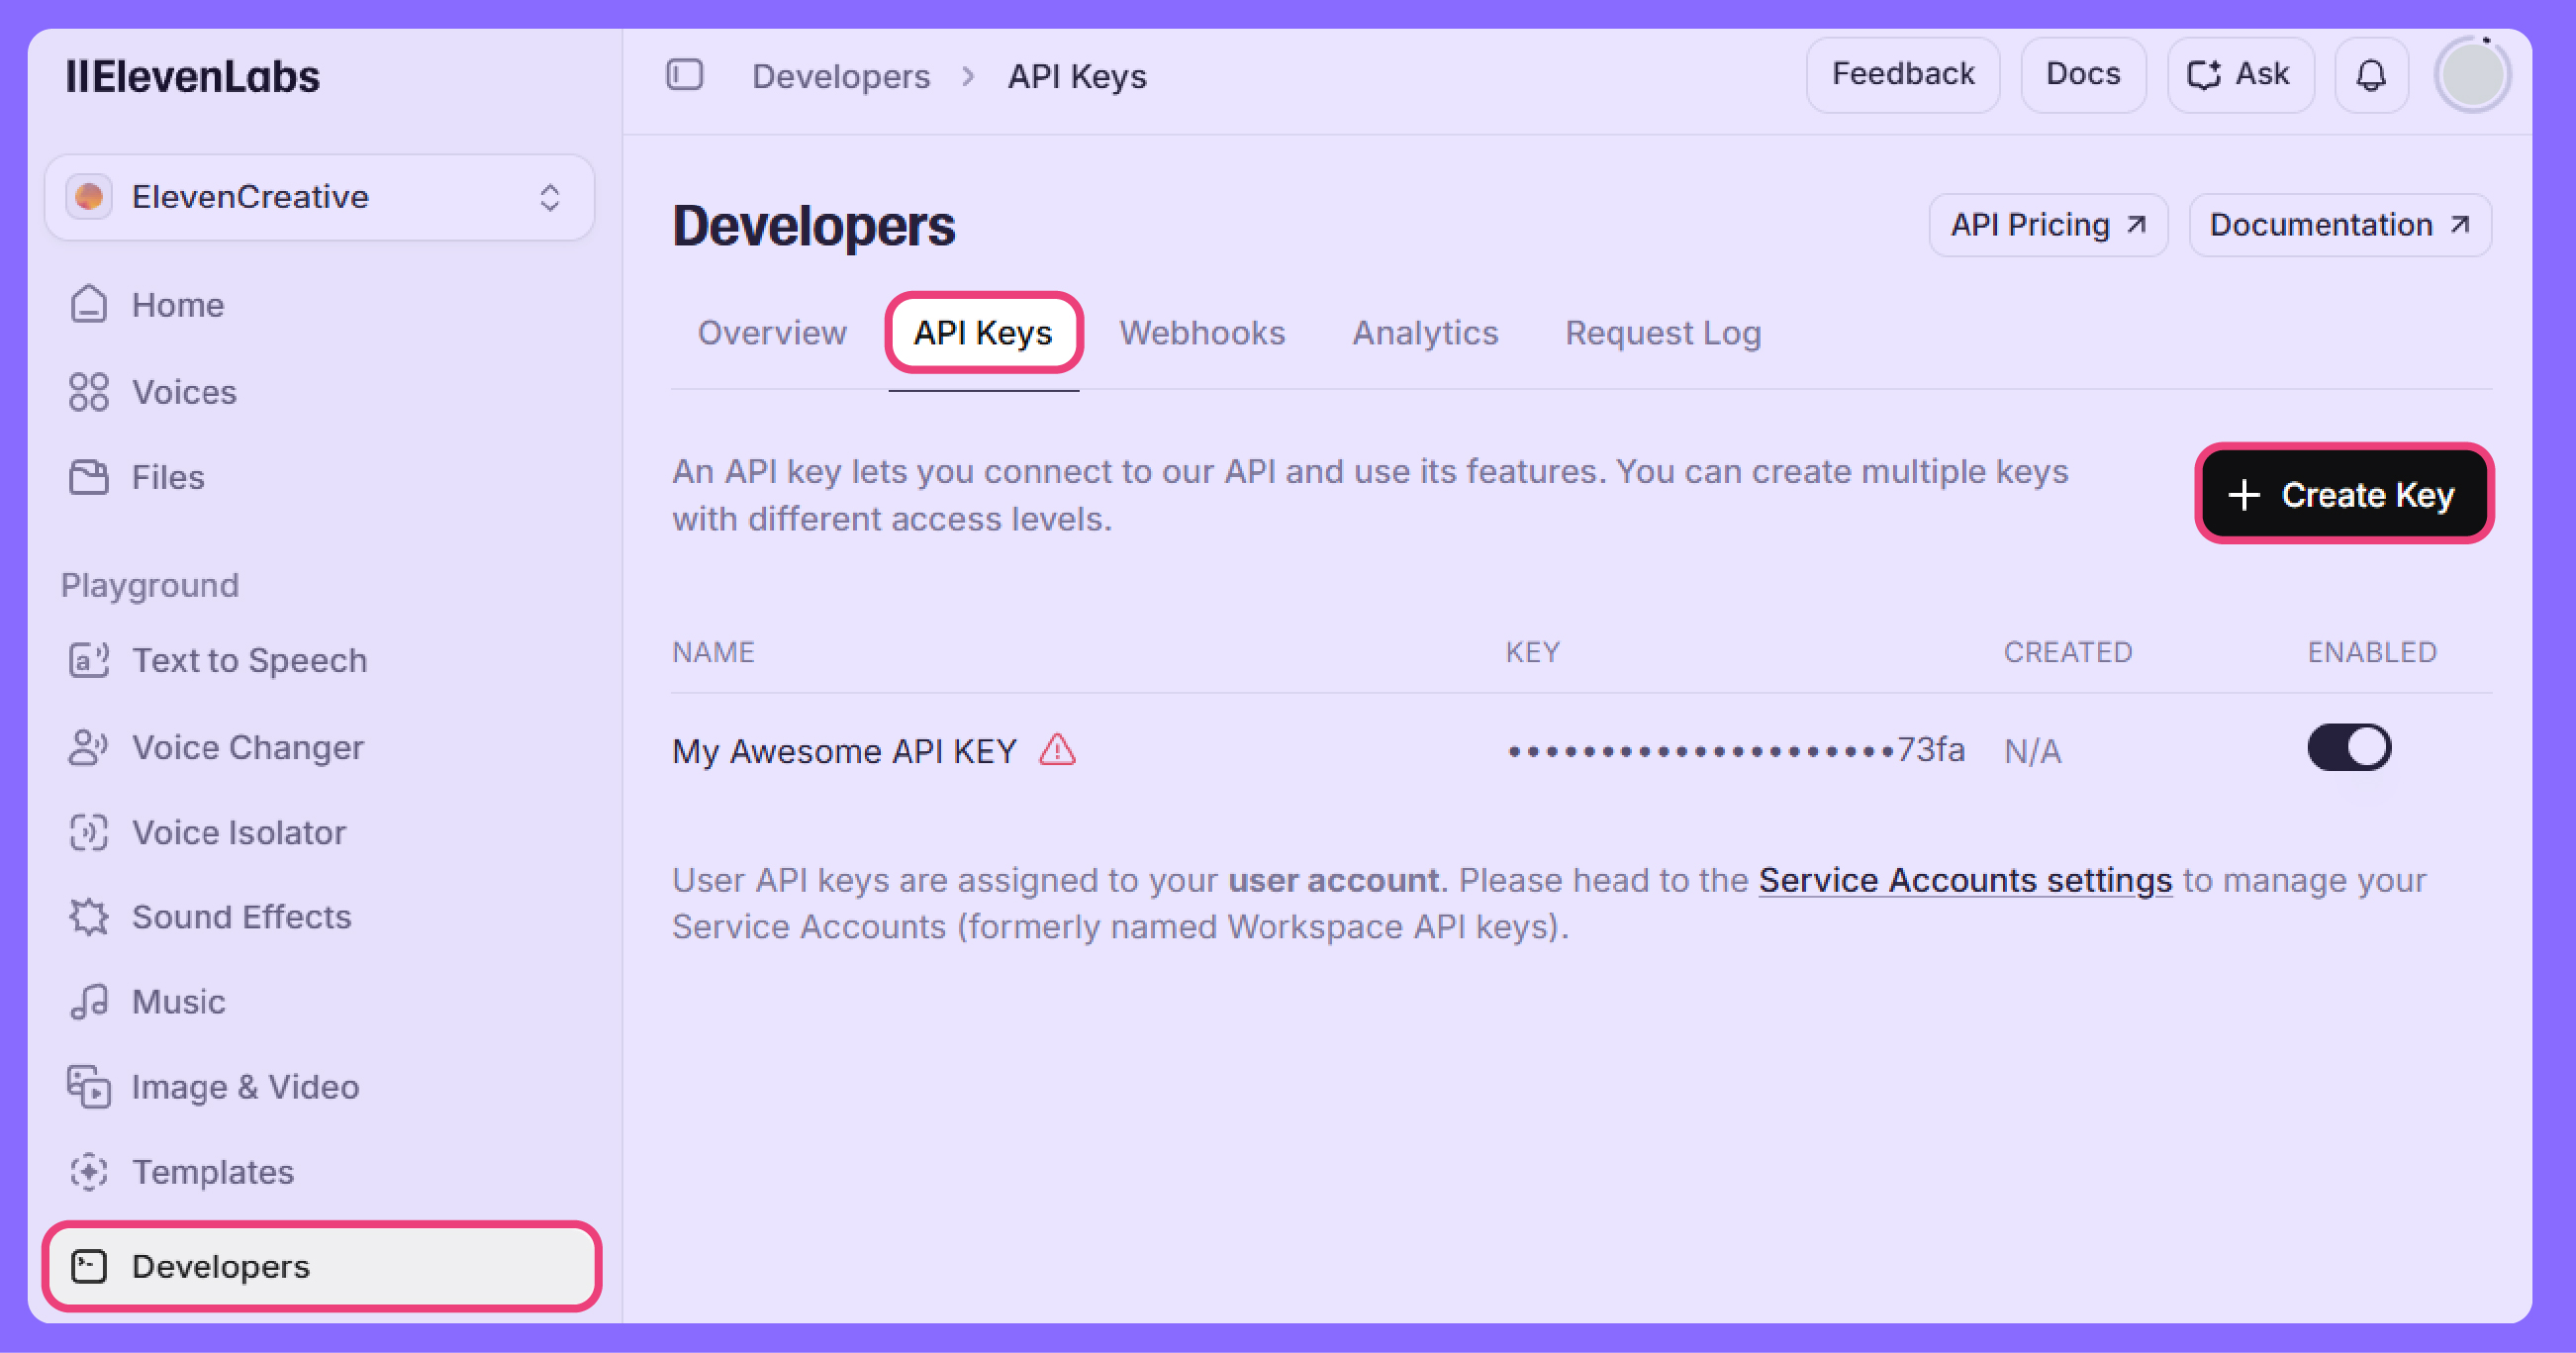Switch to the Request Log tab

[x=1662, y=333]
